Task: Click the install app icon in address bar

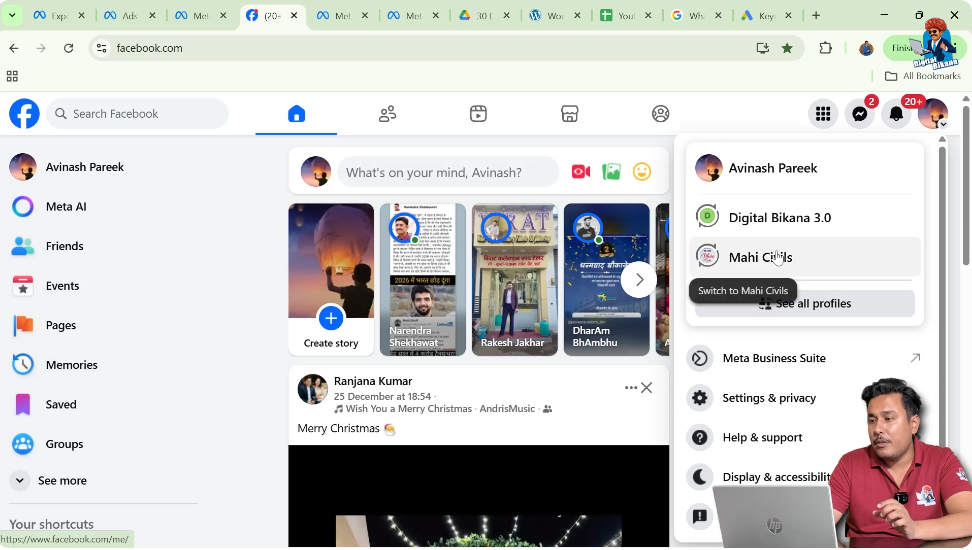Action: pyautogui.click(x=762, y=48)
